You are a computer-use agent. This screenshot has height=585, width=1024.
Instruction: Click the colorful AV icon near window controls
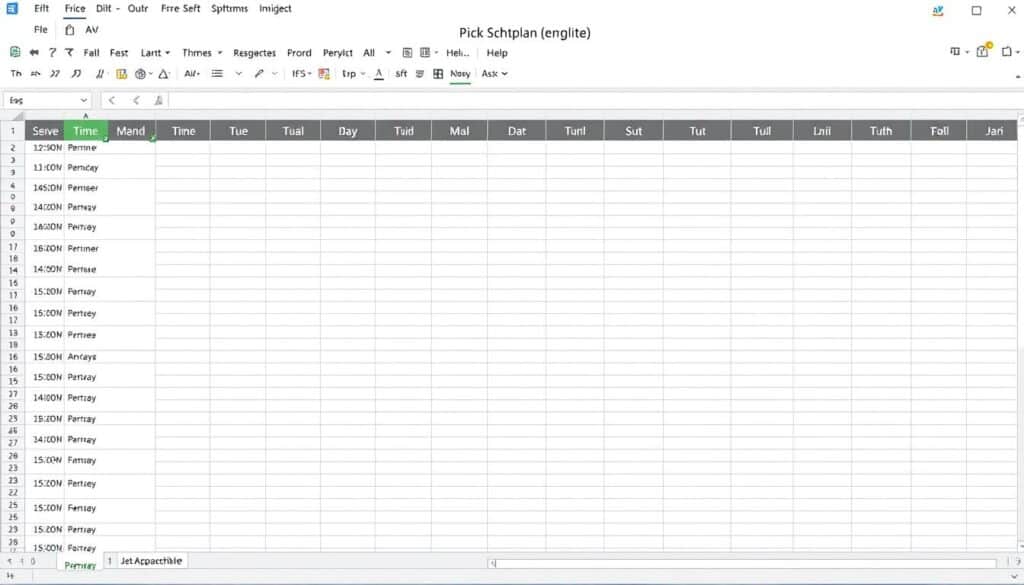[938, 10]
